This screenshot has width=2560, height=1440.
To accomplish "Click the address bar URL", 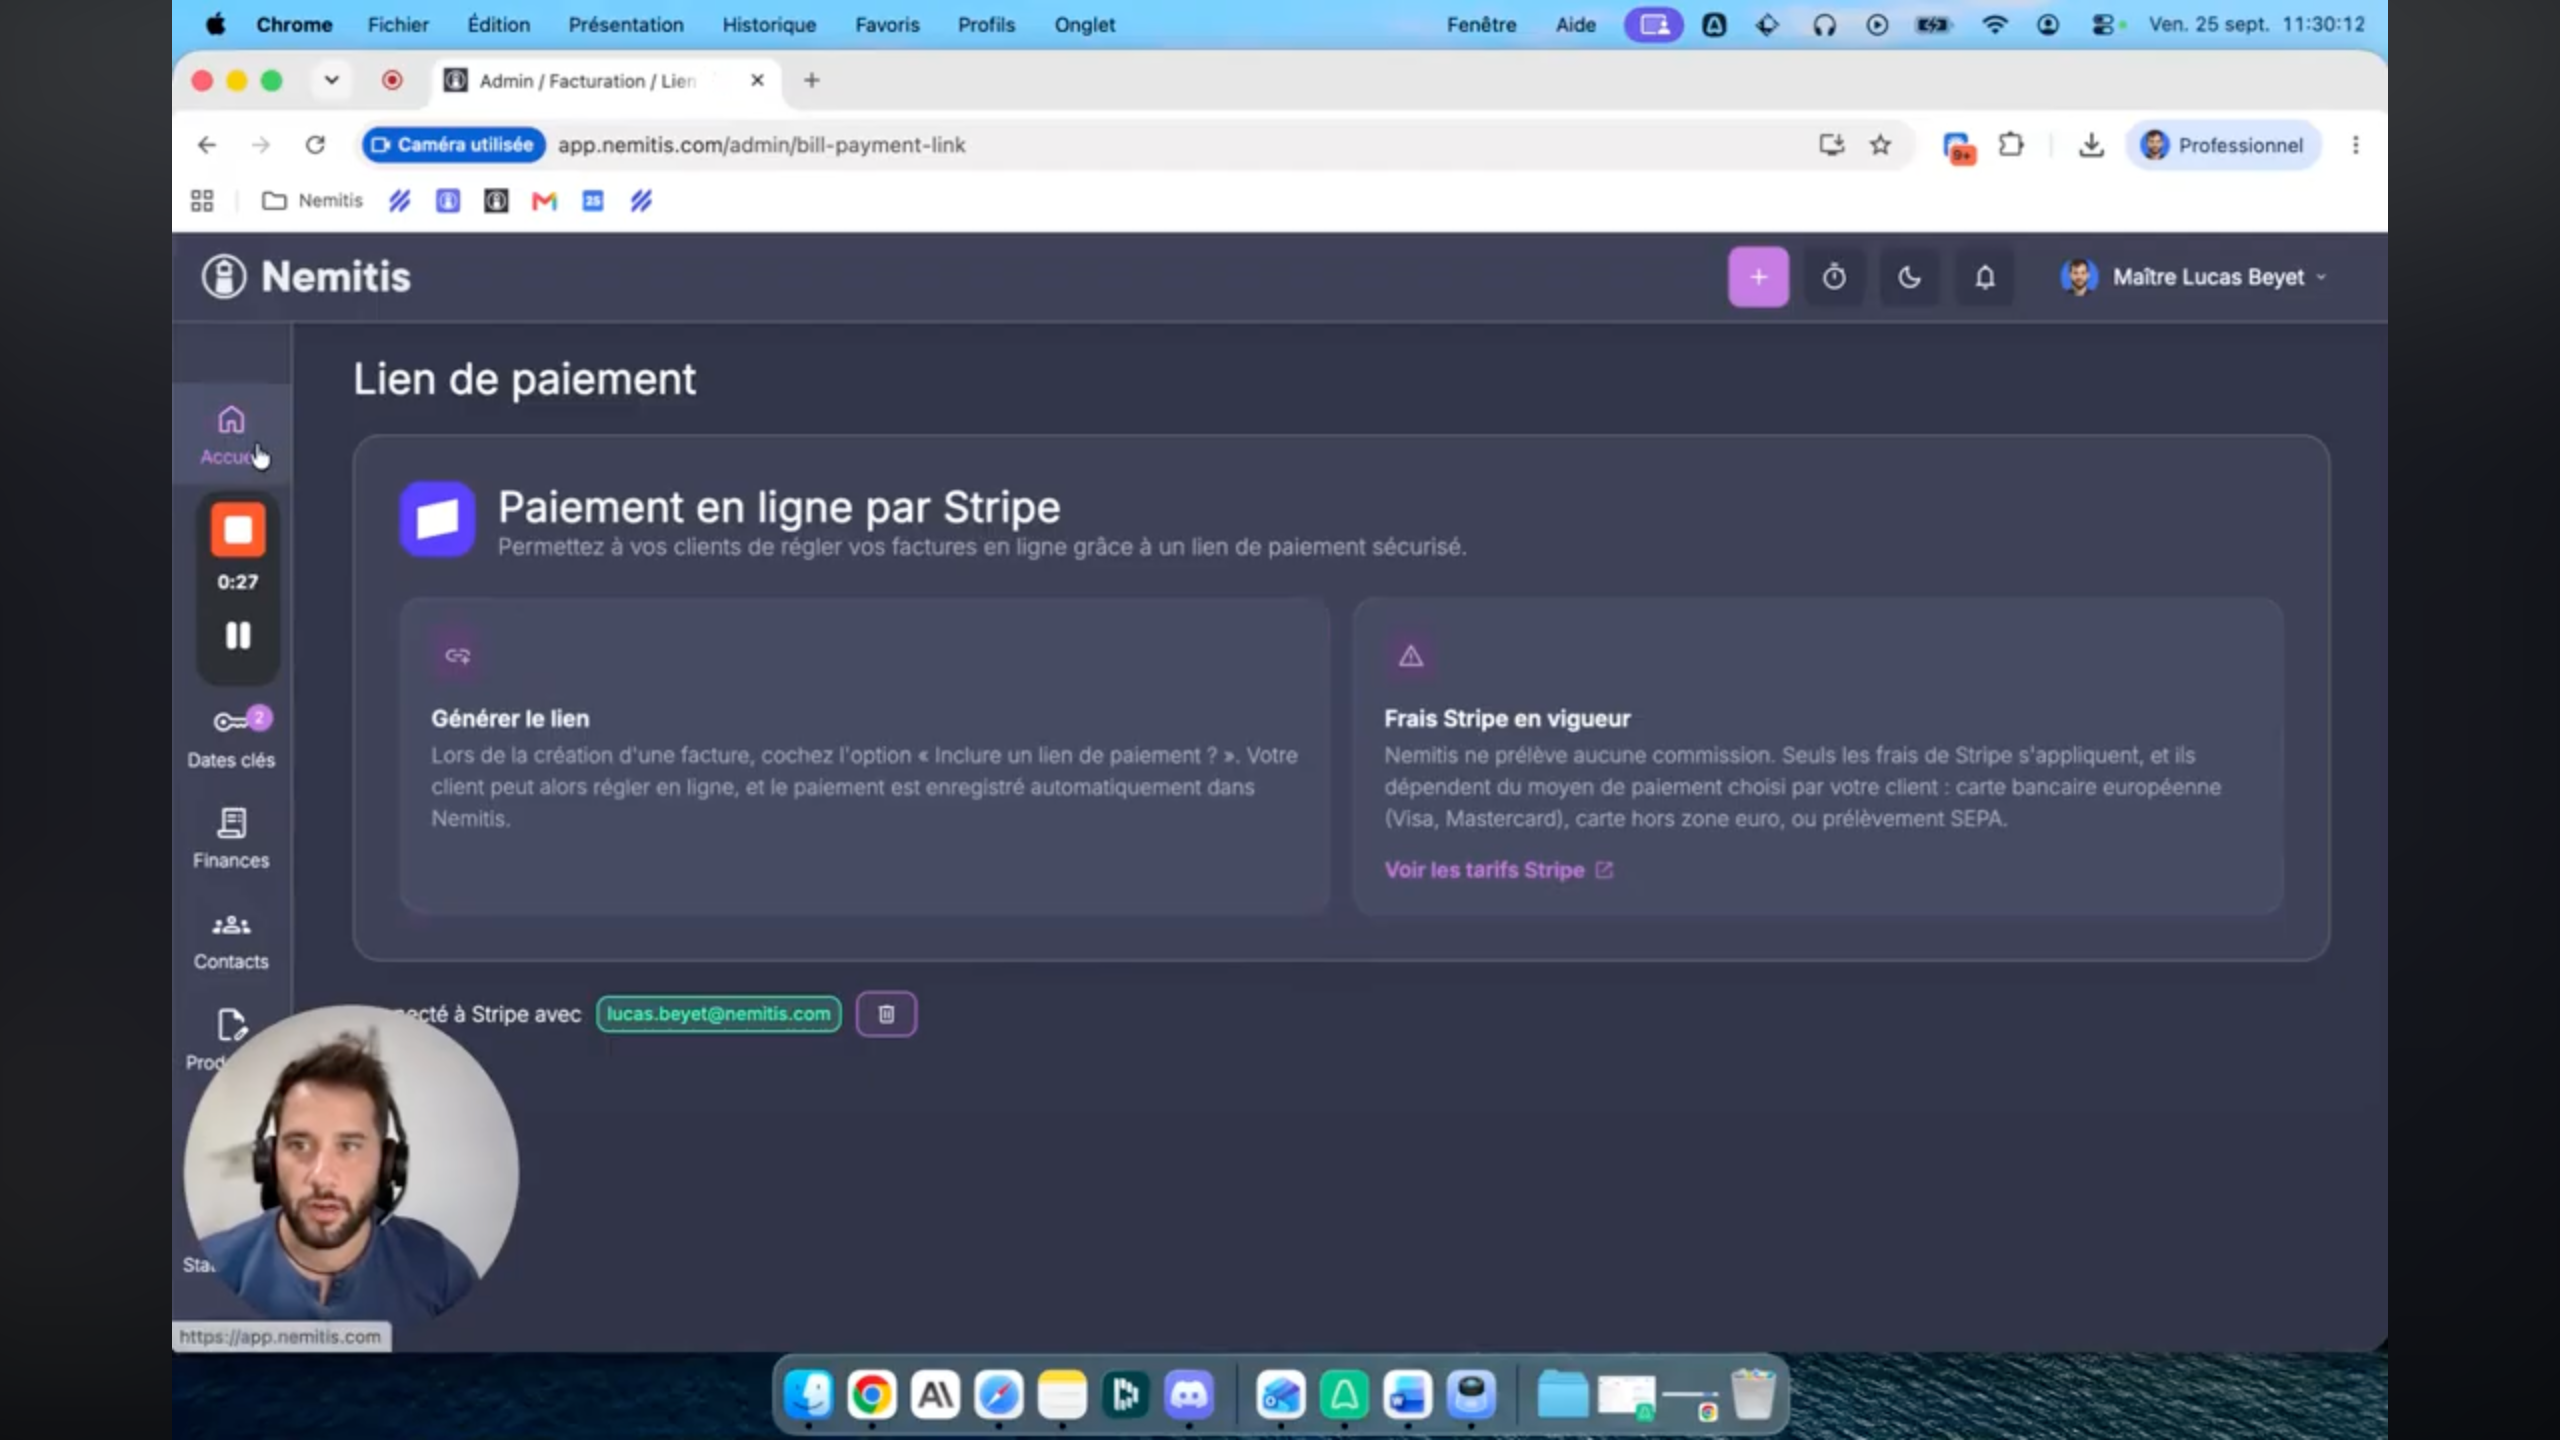I will 761,145.
